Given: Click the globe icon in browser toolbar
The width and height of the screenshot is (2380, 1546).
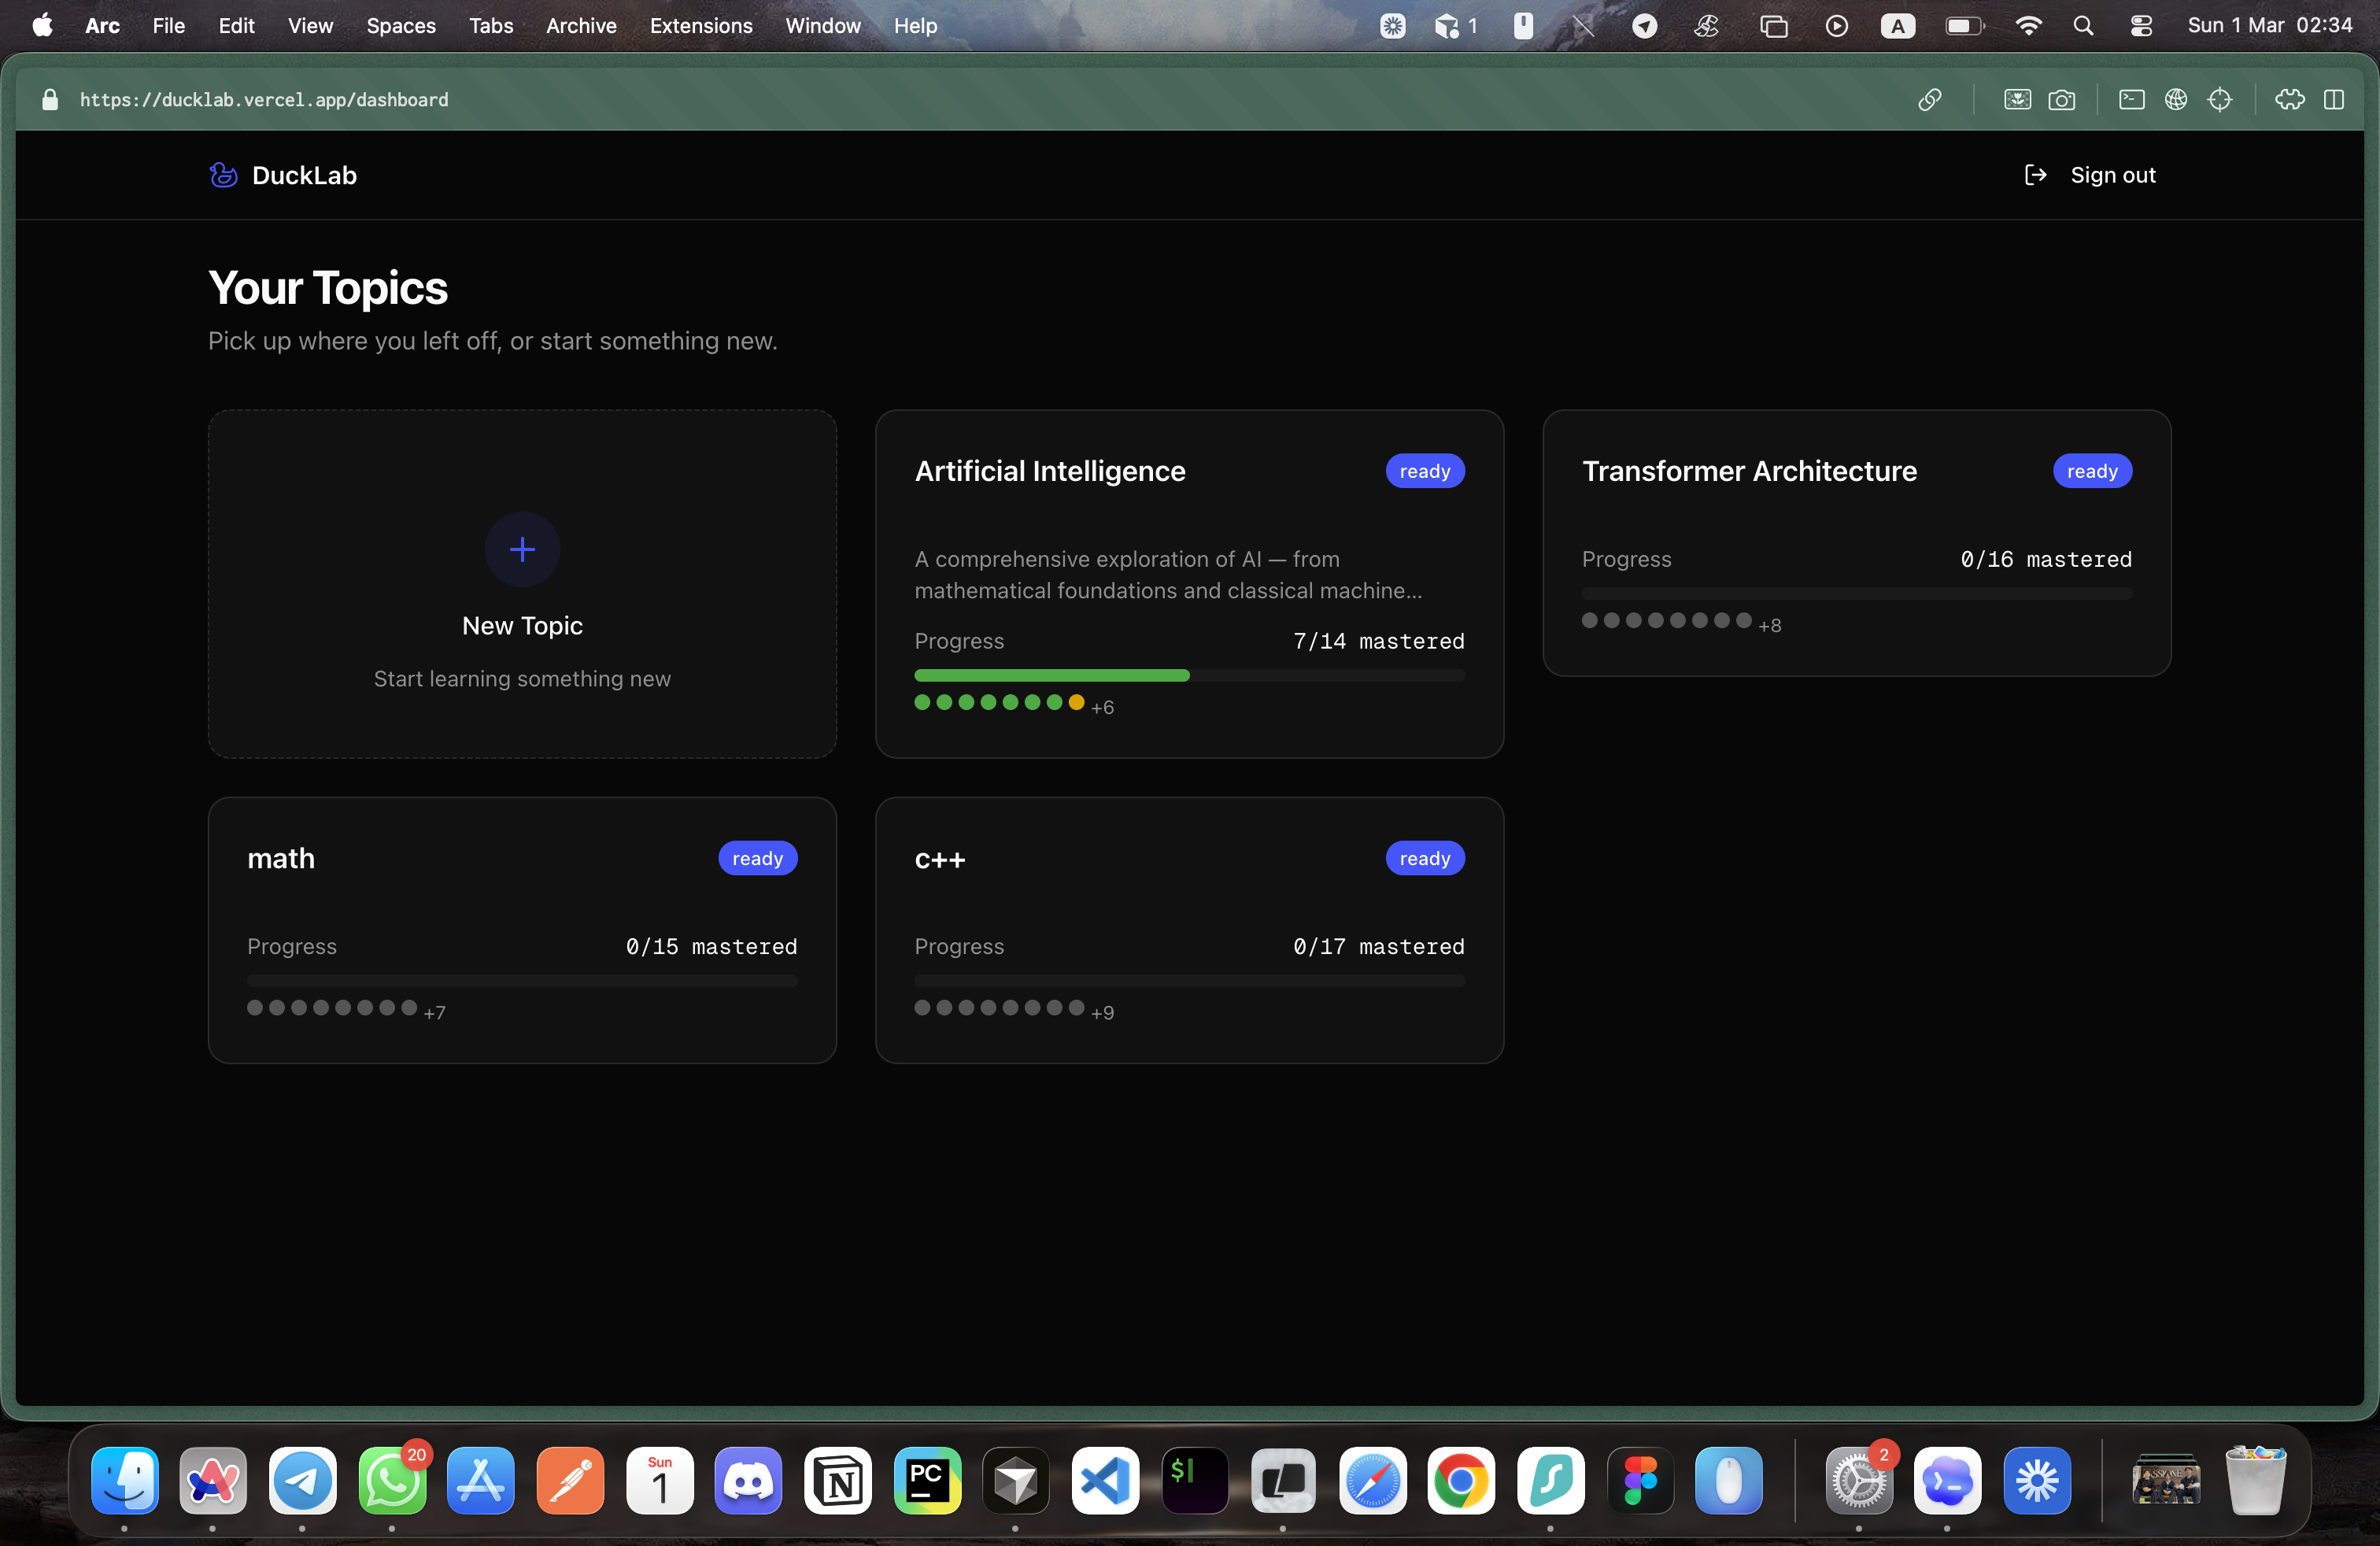Looking at the screenshot, I should (2176, 99).
